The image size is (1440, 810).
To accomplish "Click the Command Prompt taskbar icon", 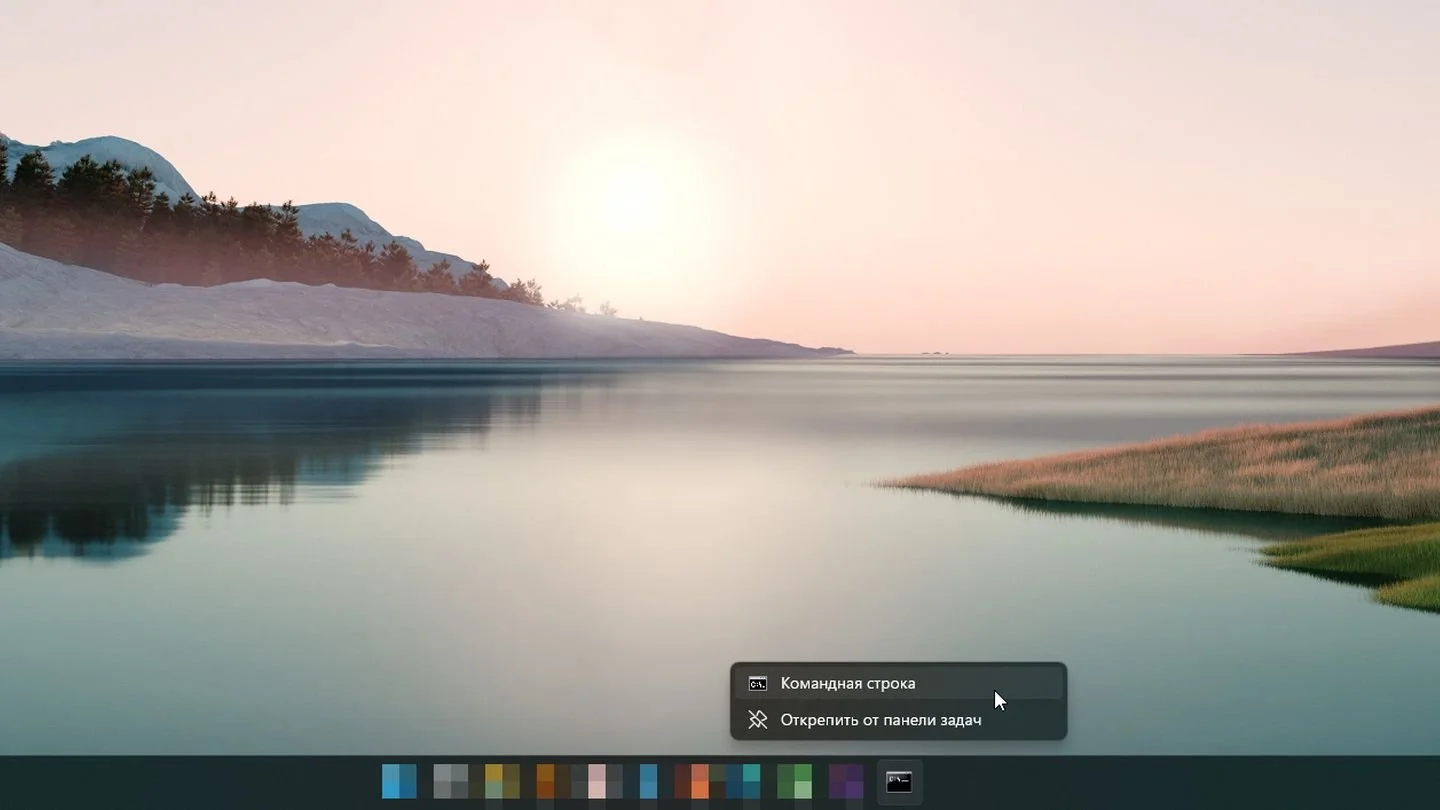I will [899, 782].
